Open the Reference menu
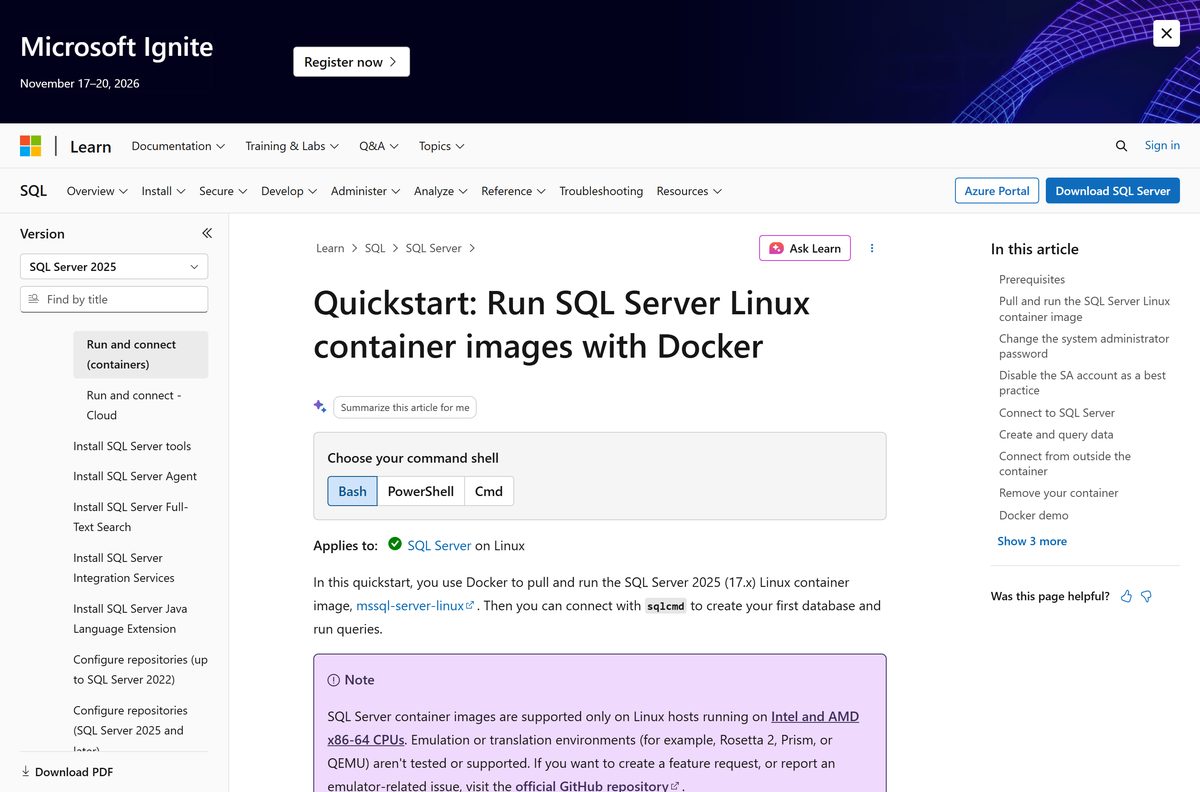Screen dimensions: 1200x792 pos(513,191)
